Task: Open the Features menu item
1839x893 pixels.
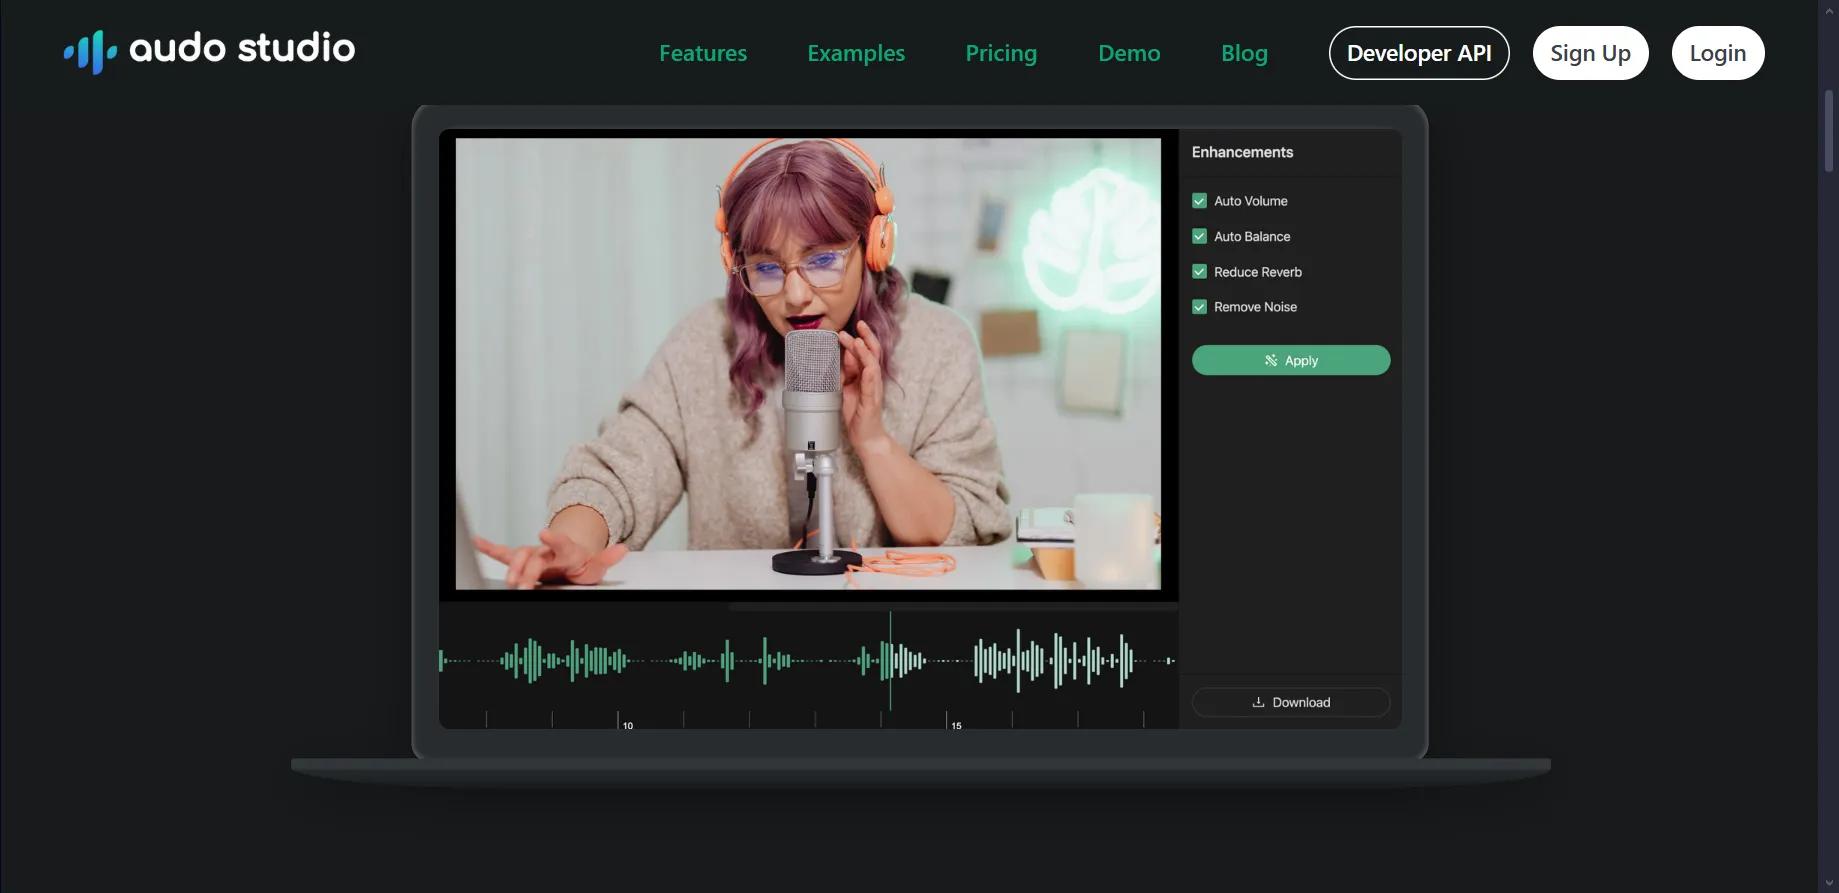Action: click(703, 53)
